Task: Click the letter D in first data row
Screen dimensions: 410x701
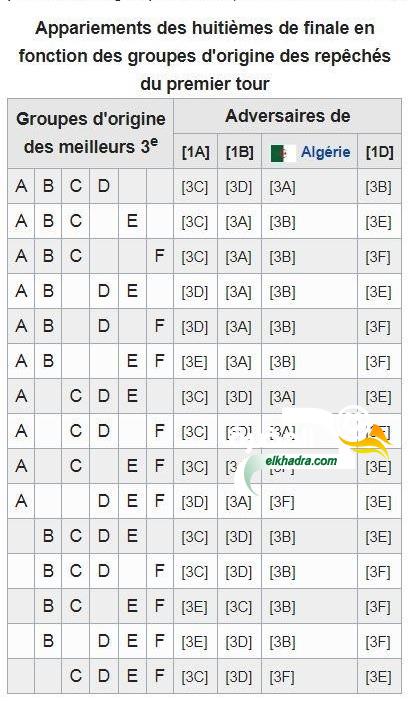Action: 104,186
